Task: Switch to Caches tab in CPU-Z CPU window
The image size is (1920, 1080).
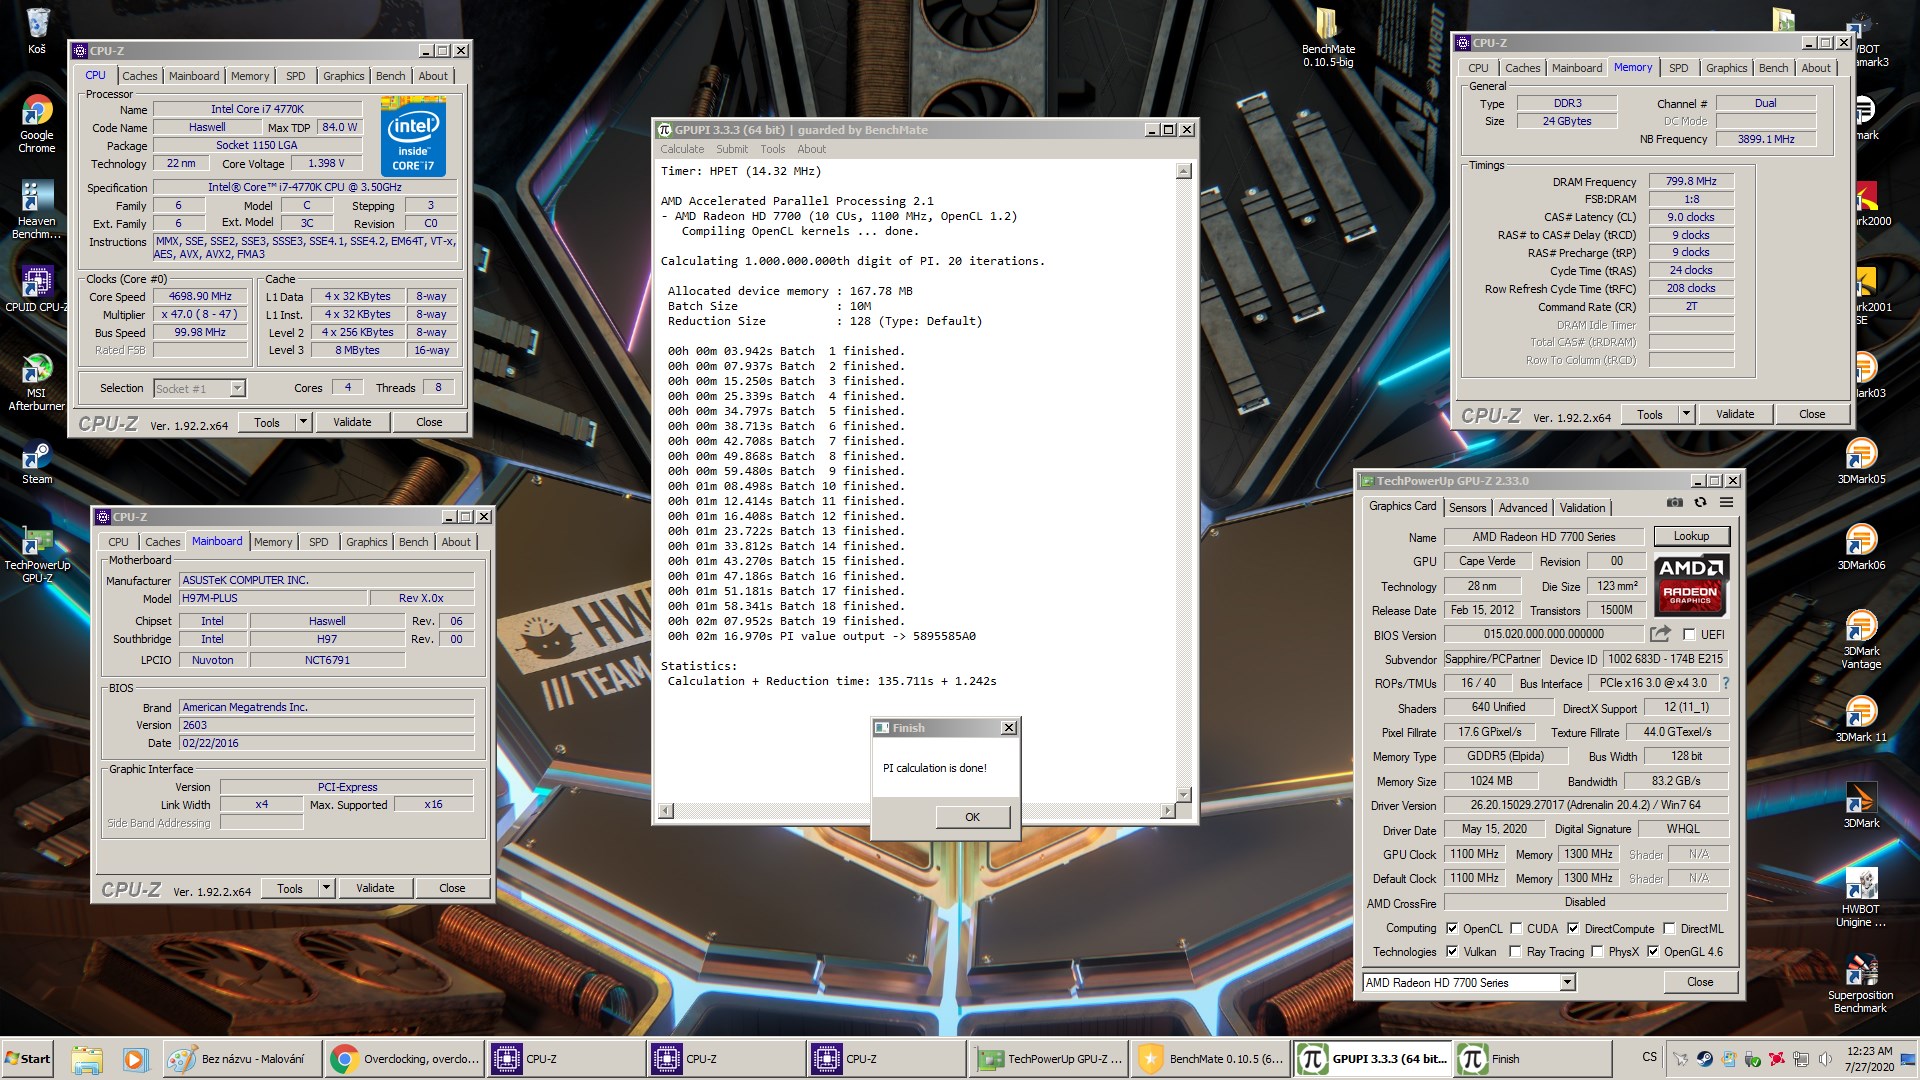Action: coord(139,76)
